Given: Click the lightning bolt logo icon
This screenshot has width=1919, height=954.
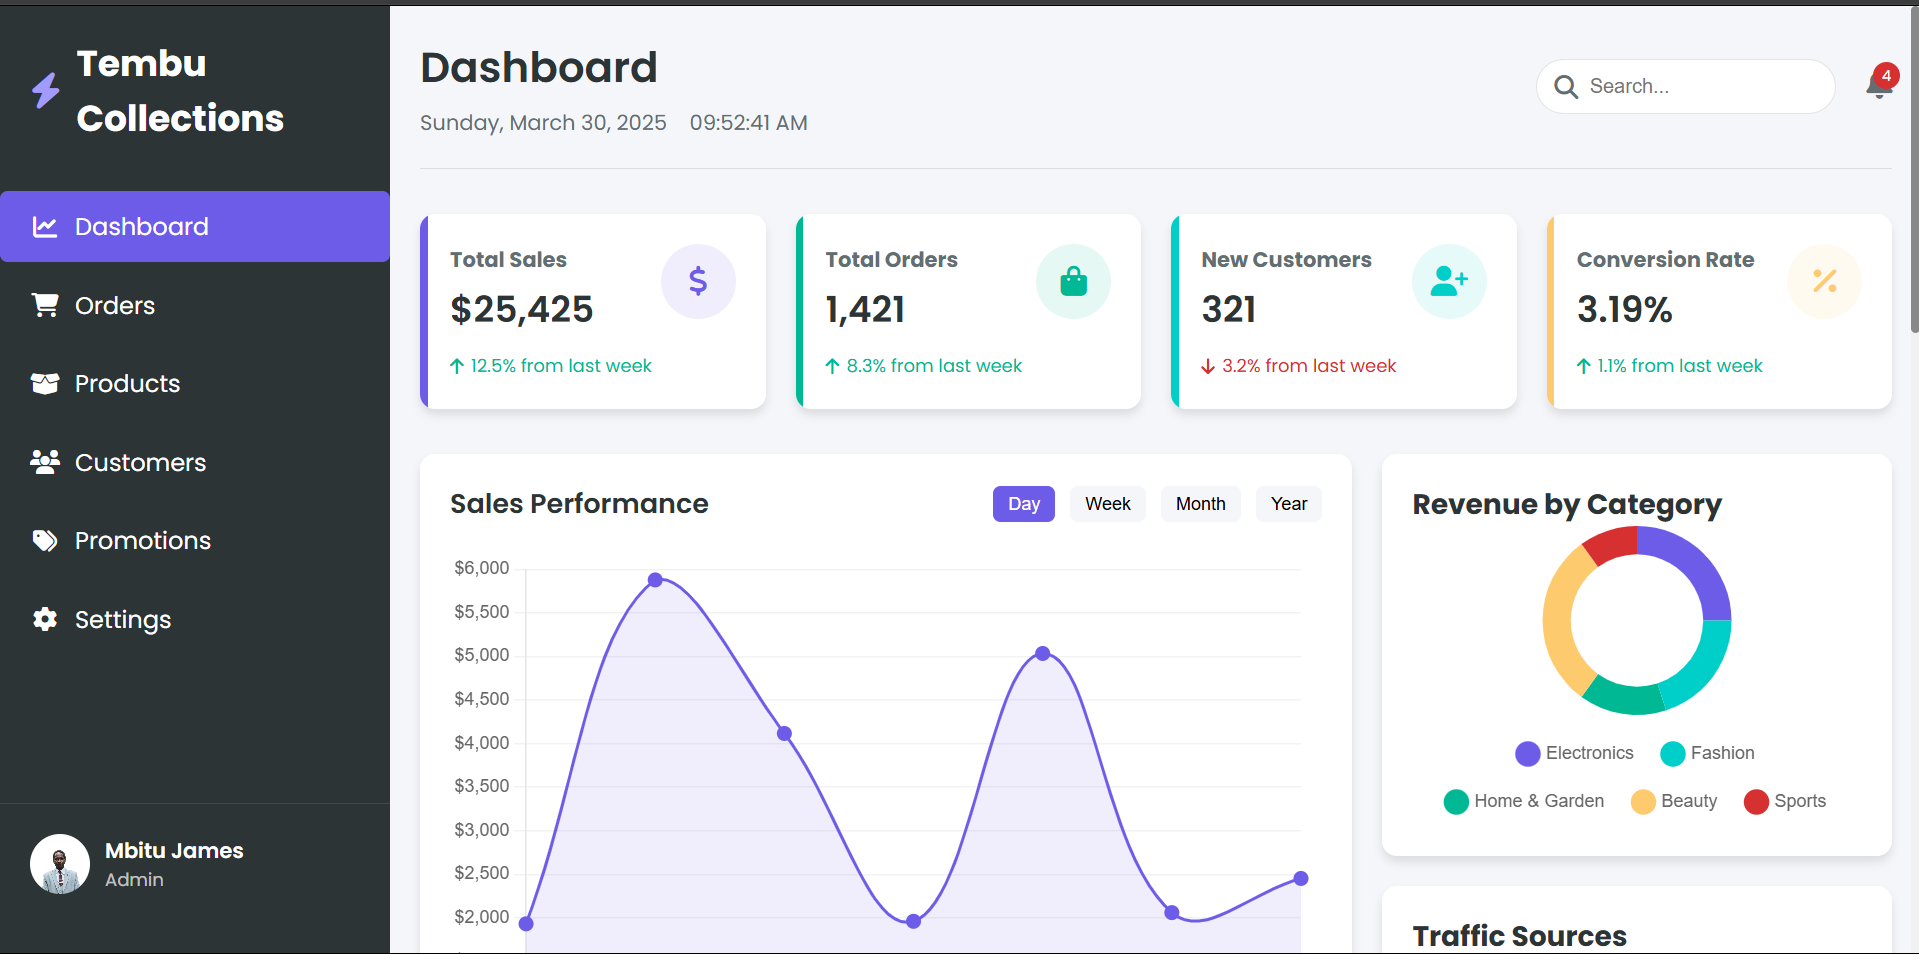Looking at the screenshot, I should point(44,90).
